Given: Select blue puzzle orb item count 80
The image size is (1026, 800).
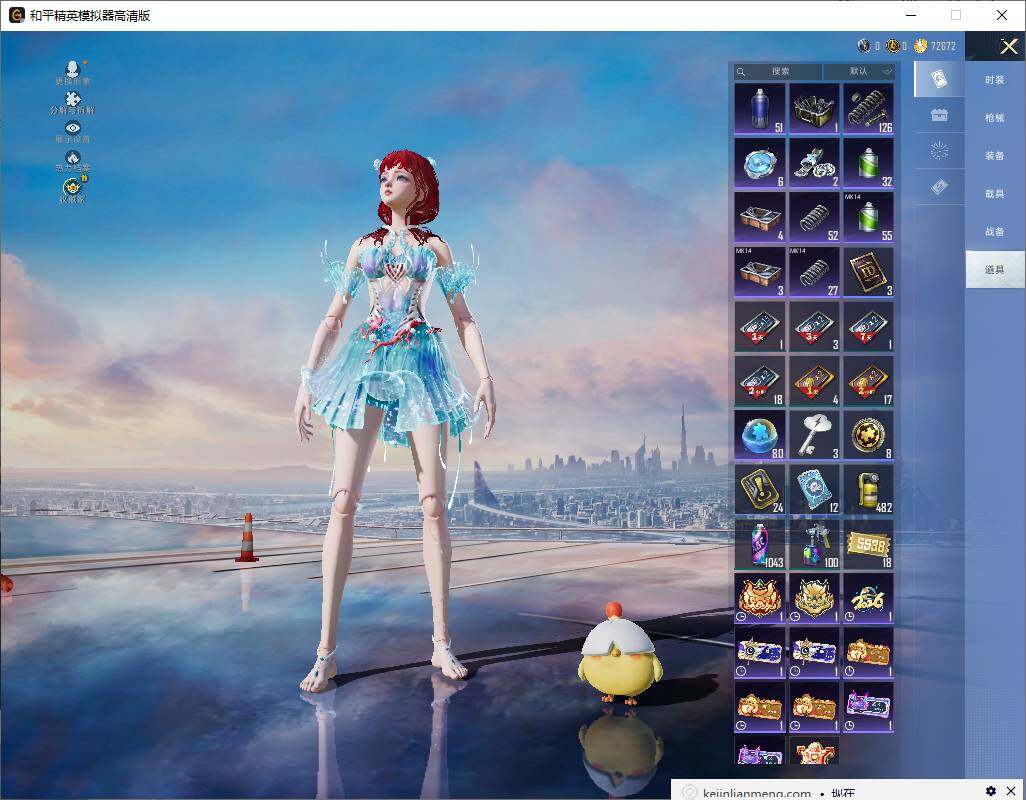Looking at the screenshot, I should pyautogui.click(x=760, y=436).
